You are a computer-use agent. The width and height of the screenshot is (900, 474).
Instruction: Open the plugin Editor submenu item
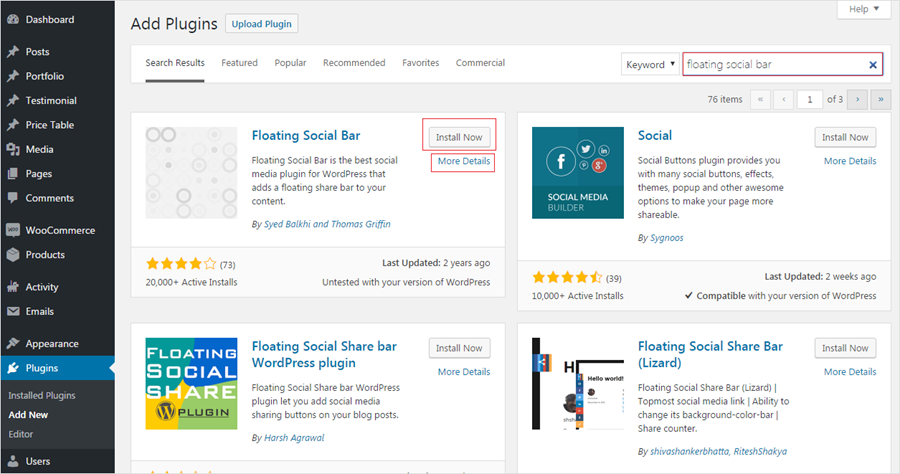pyautogui.click(x=21, y=434)
